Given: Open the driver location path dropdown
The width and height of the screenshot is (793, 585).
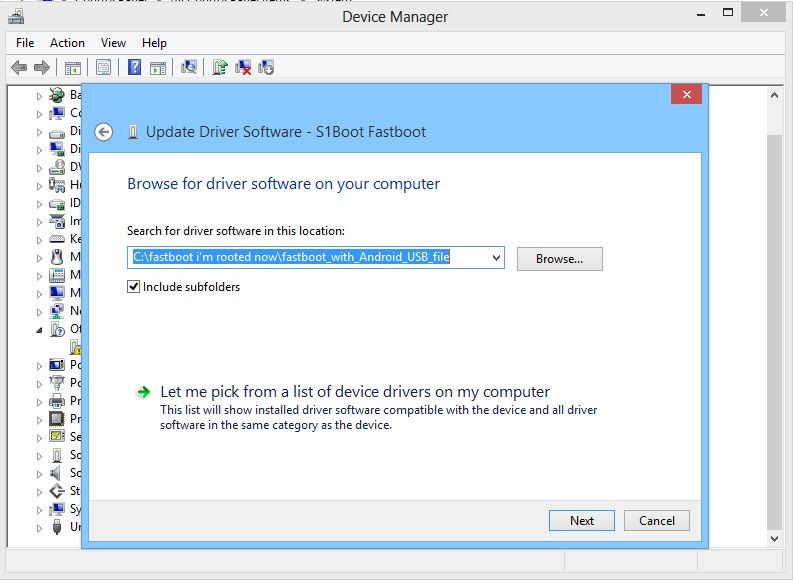Looking at the screenshot, I should pos(496,258).
